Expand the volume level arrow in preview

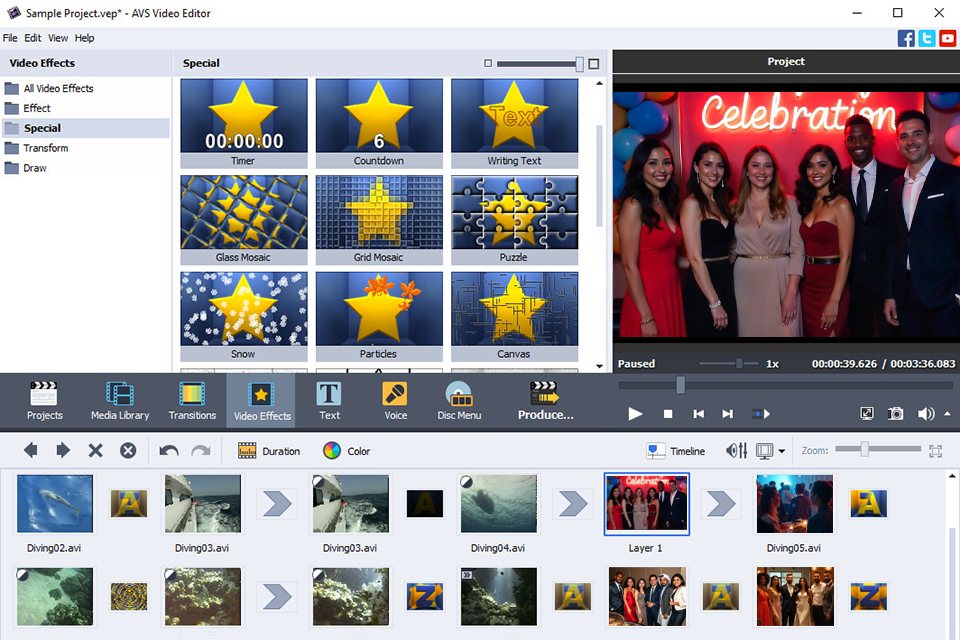pos(947,414)
